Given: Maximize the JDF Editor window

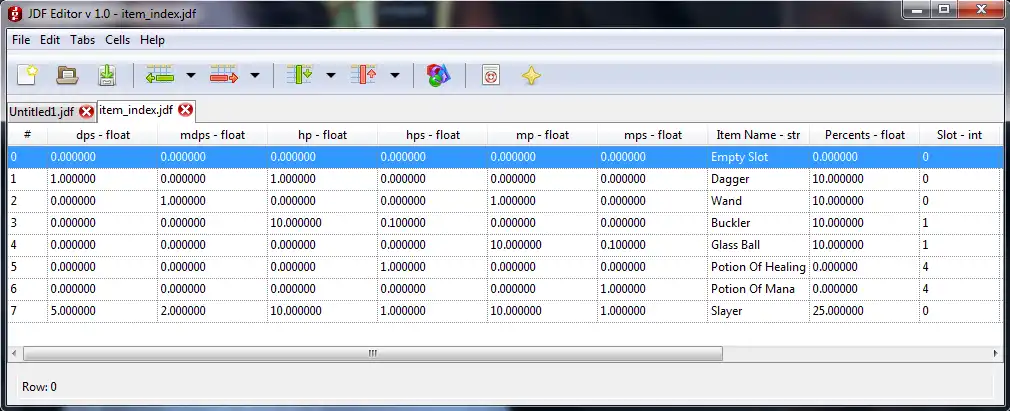Looking at the screenshot, I should click(x=944, y=9).
